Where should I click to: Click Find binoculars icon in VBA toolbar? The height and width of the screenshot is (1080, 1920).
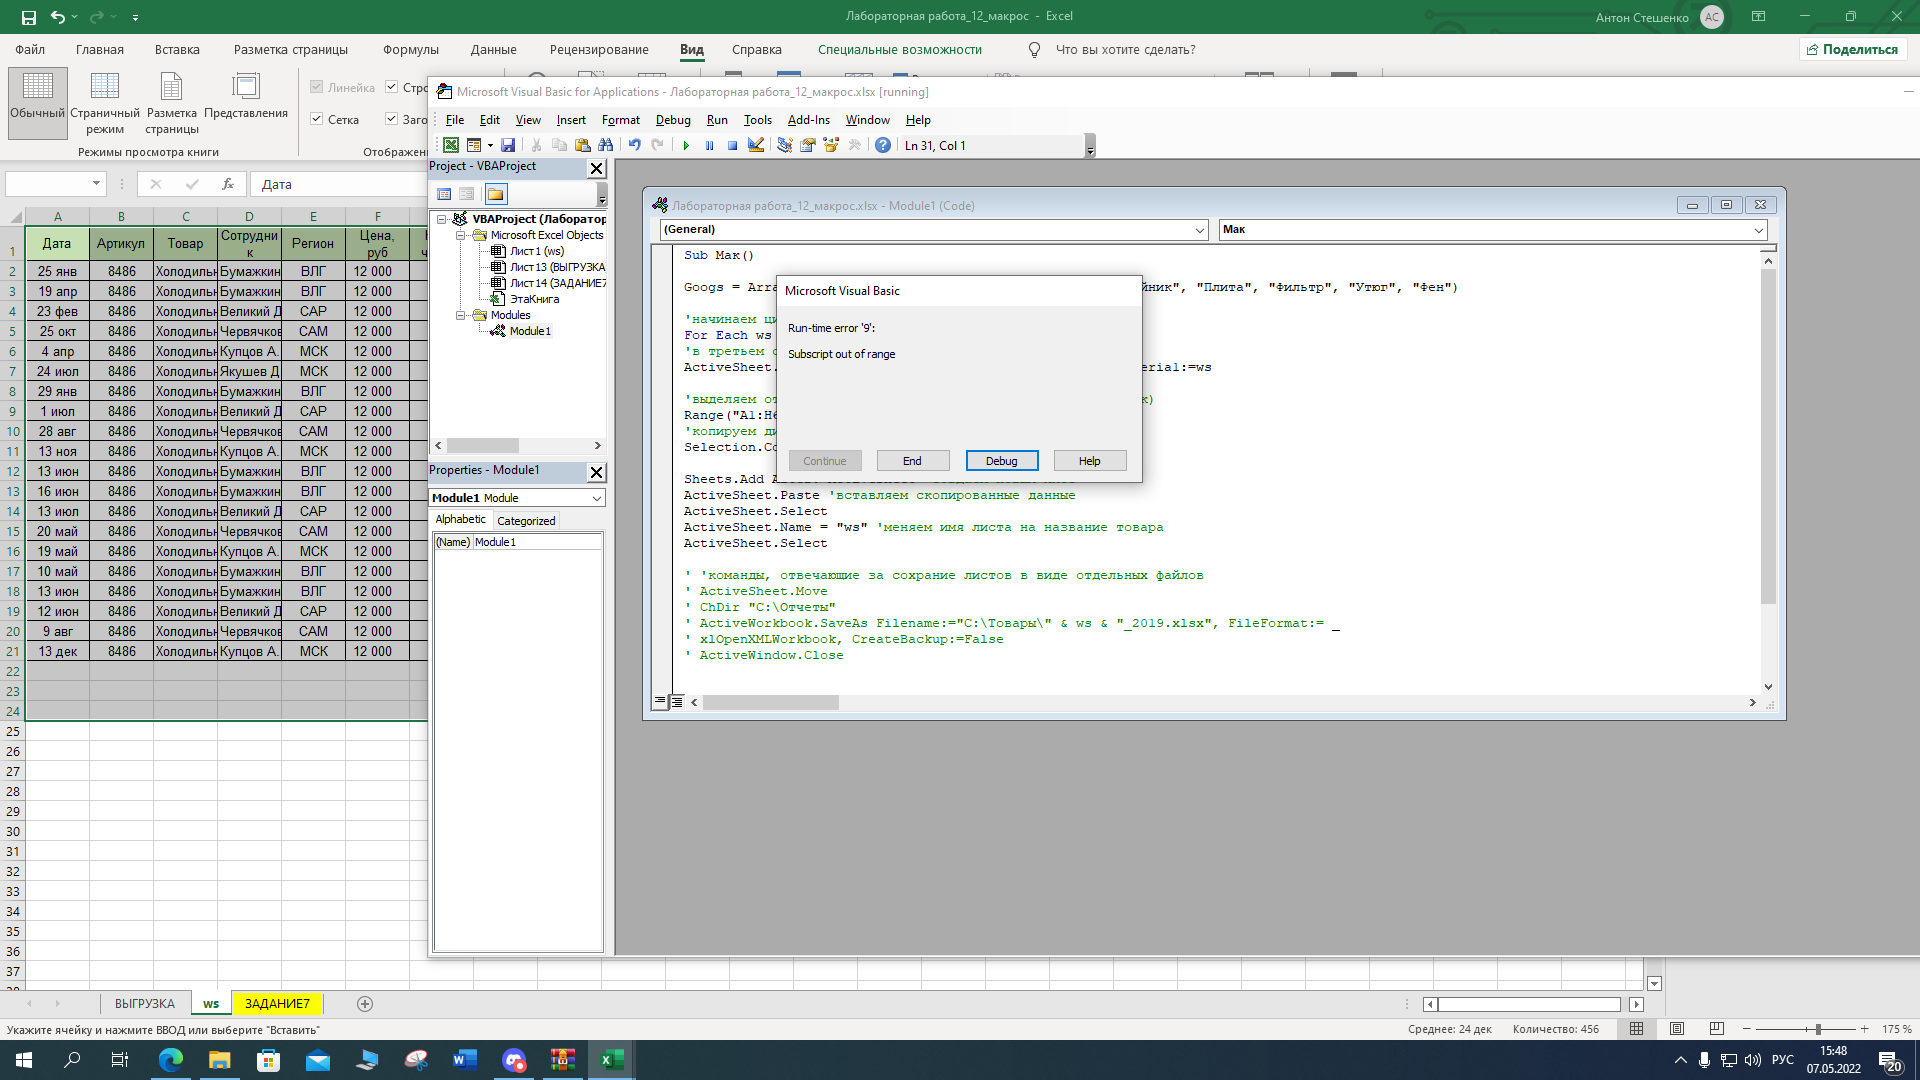point(605,145)
